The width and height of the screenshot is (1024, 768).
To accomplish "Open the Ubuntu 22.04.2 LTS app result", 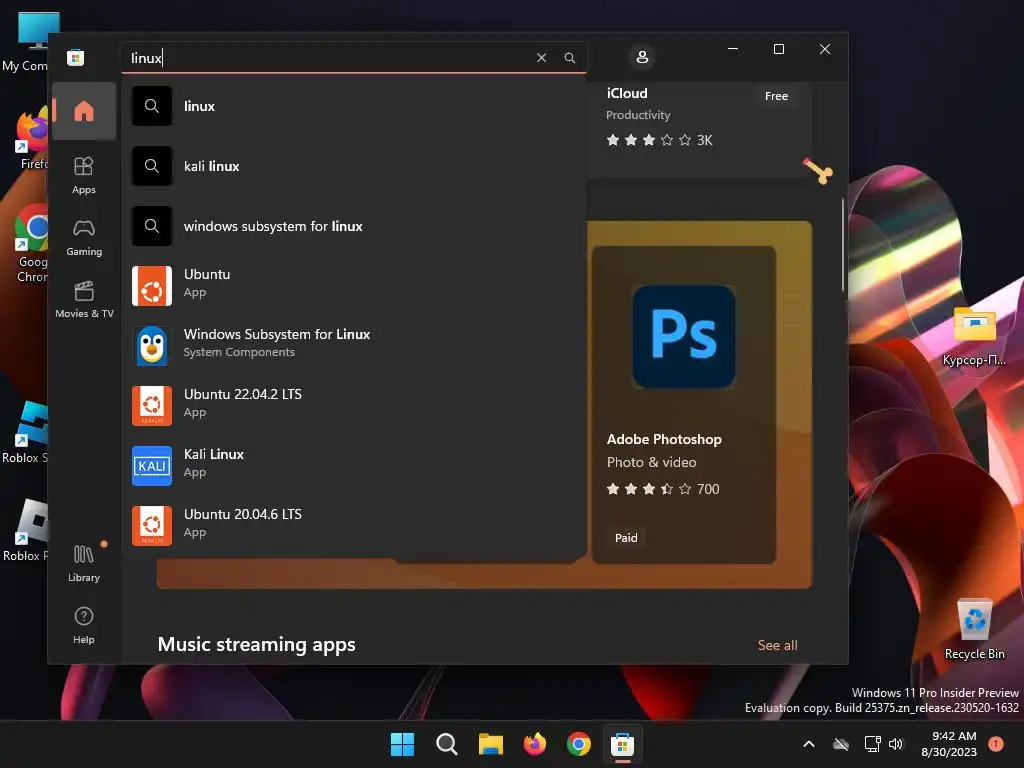I will click(x=354, y=406).
